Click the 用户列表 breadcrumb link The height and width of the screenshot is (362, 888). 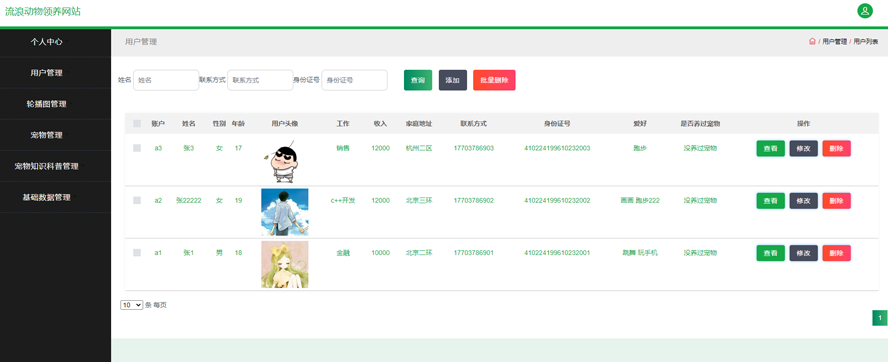point(866,41)
